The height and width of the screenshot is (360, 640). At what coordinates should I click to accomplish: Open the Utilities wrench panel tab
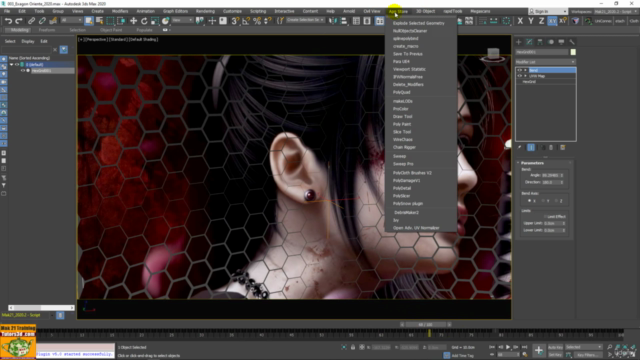pos(572,42)
